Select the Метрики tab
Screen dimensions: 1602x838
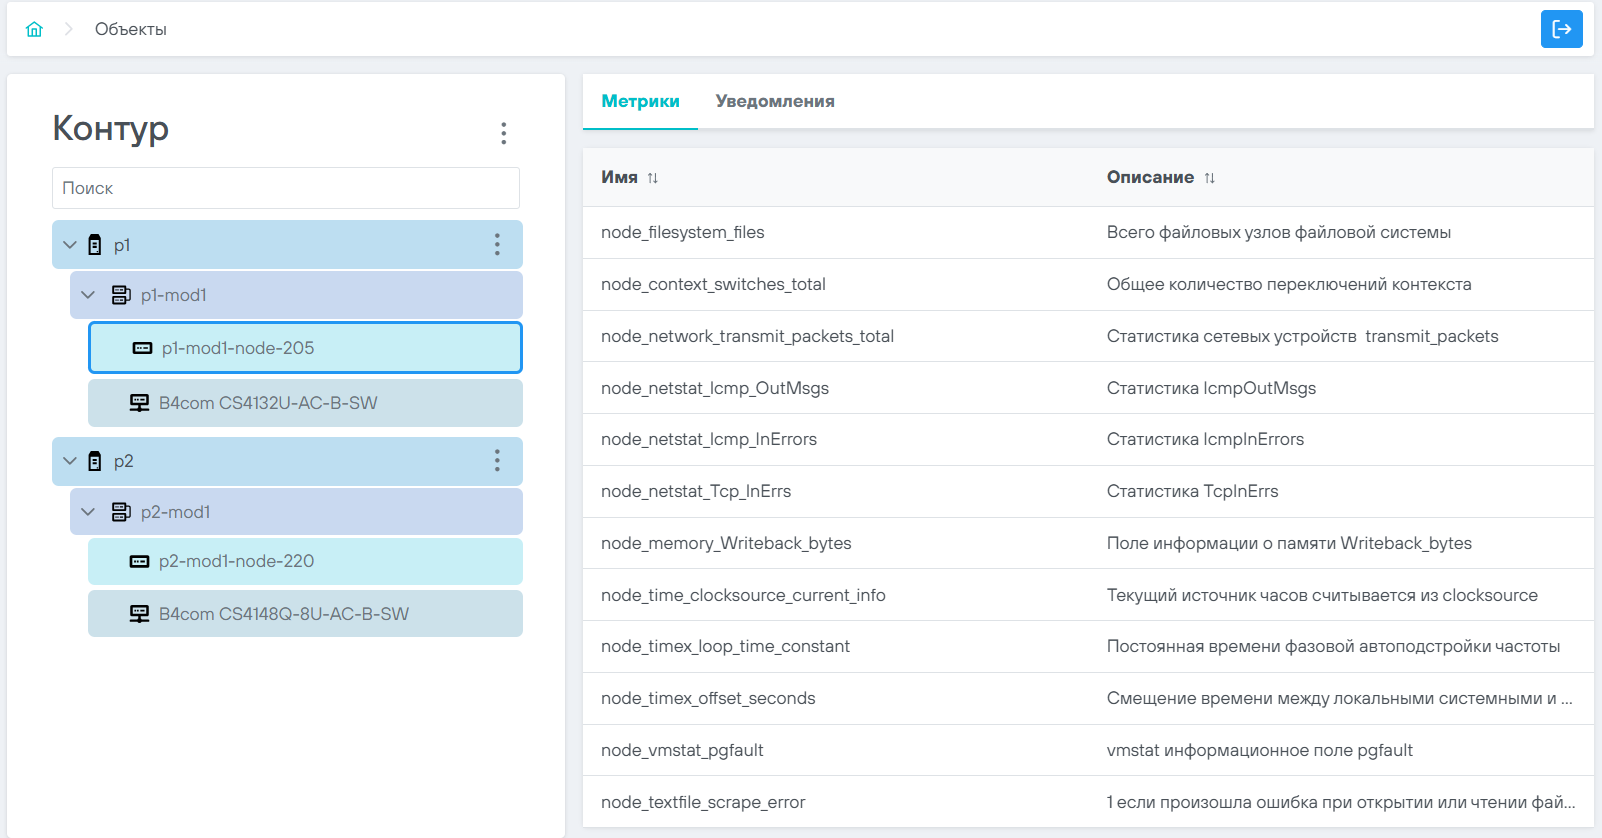[640, 101]
